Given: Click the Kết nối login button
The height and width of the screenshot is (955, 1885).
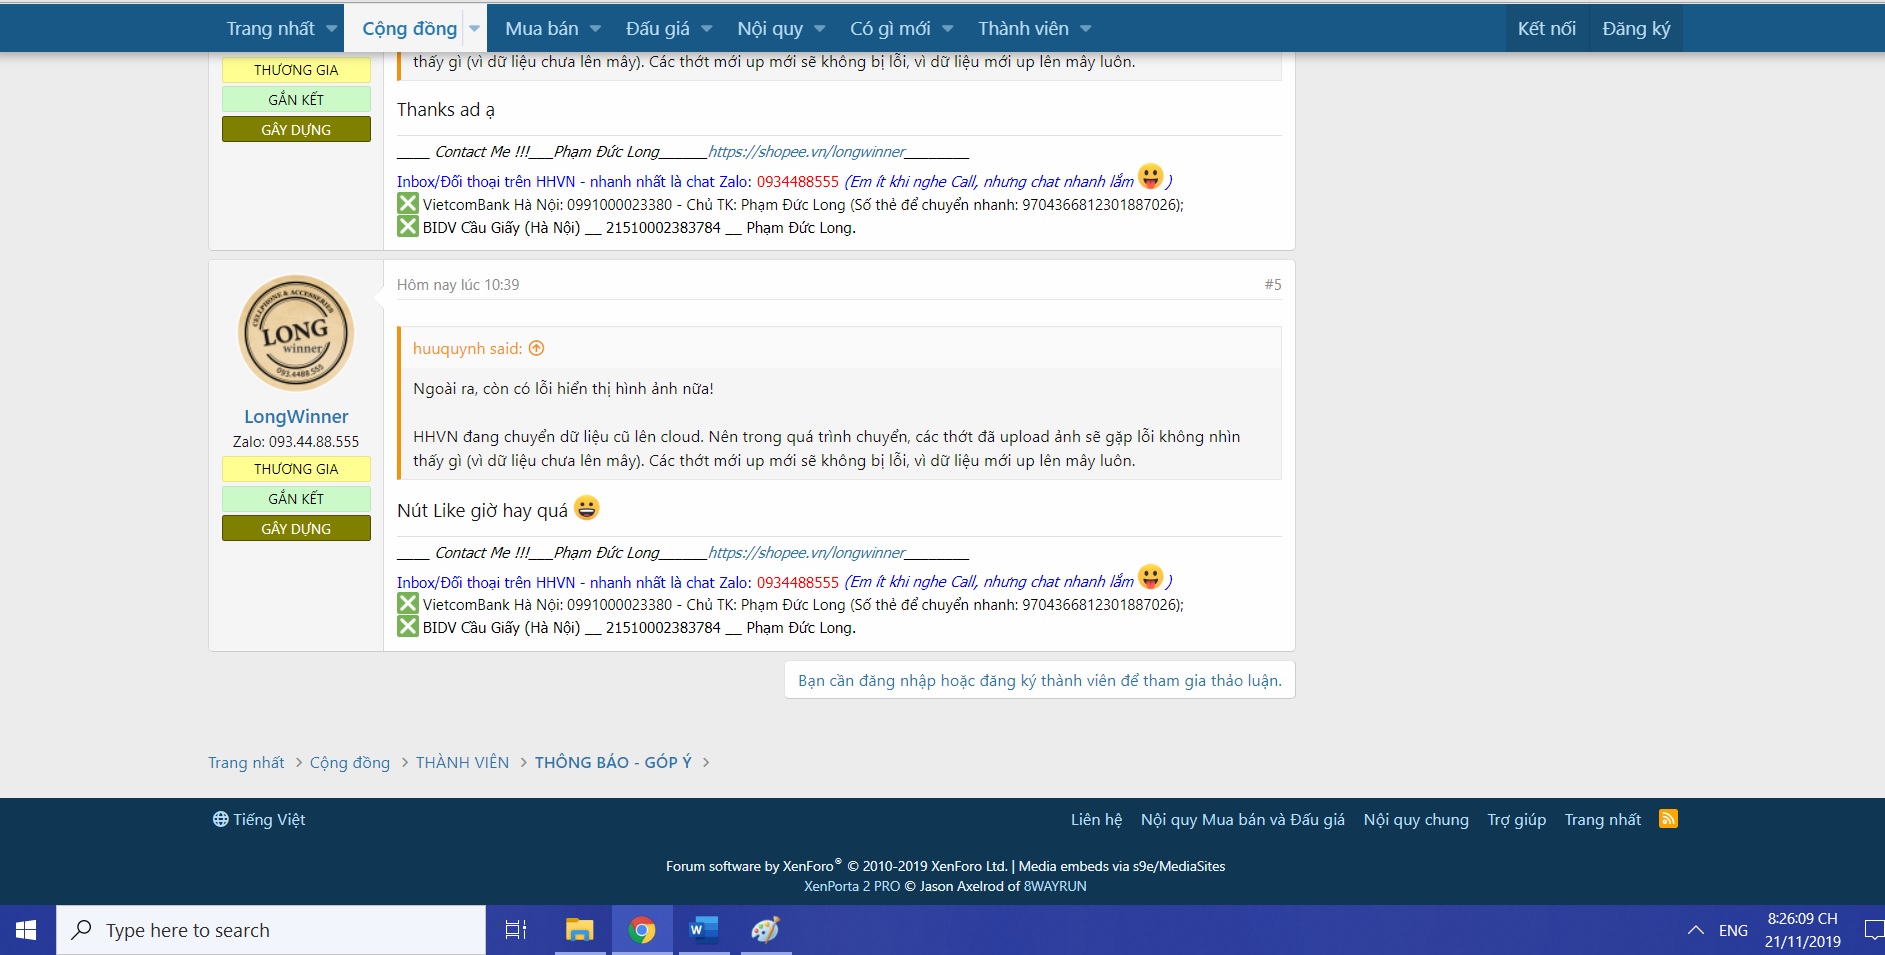Looking at the screenshot, I should [x=1546, y=29].
